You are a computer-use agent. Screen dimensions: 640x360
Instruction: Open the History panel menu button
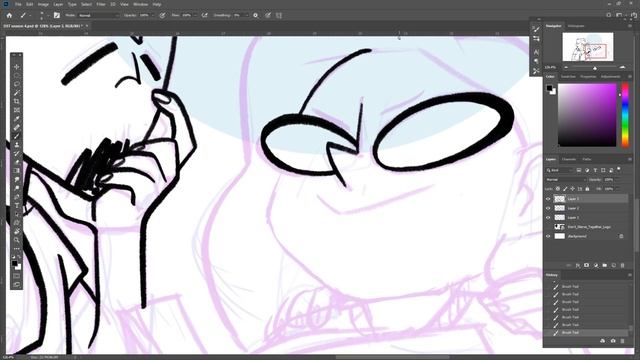pos(630,275)
